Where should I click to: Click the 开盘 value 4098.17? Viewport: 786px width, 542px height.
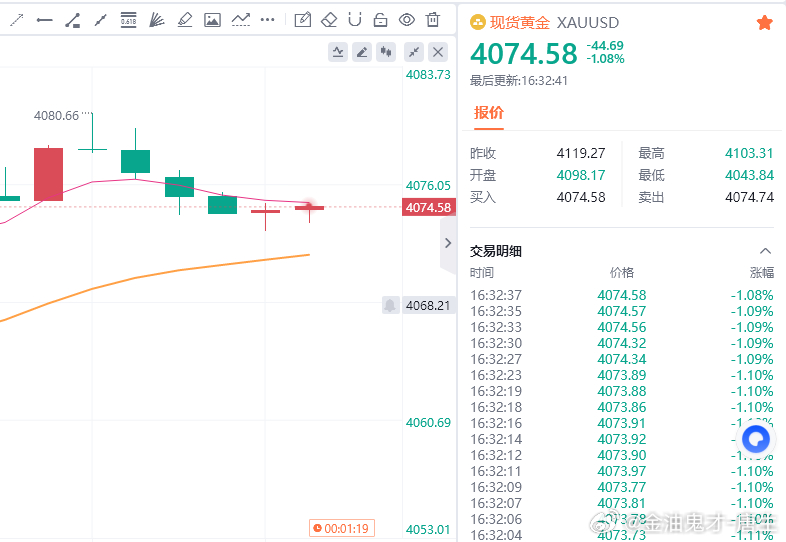(x=581, y=175)
